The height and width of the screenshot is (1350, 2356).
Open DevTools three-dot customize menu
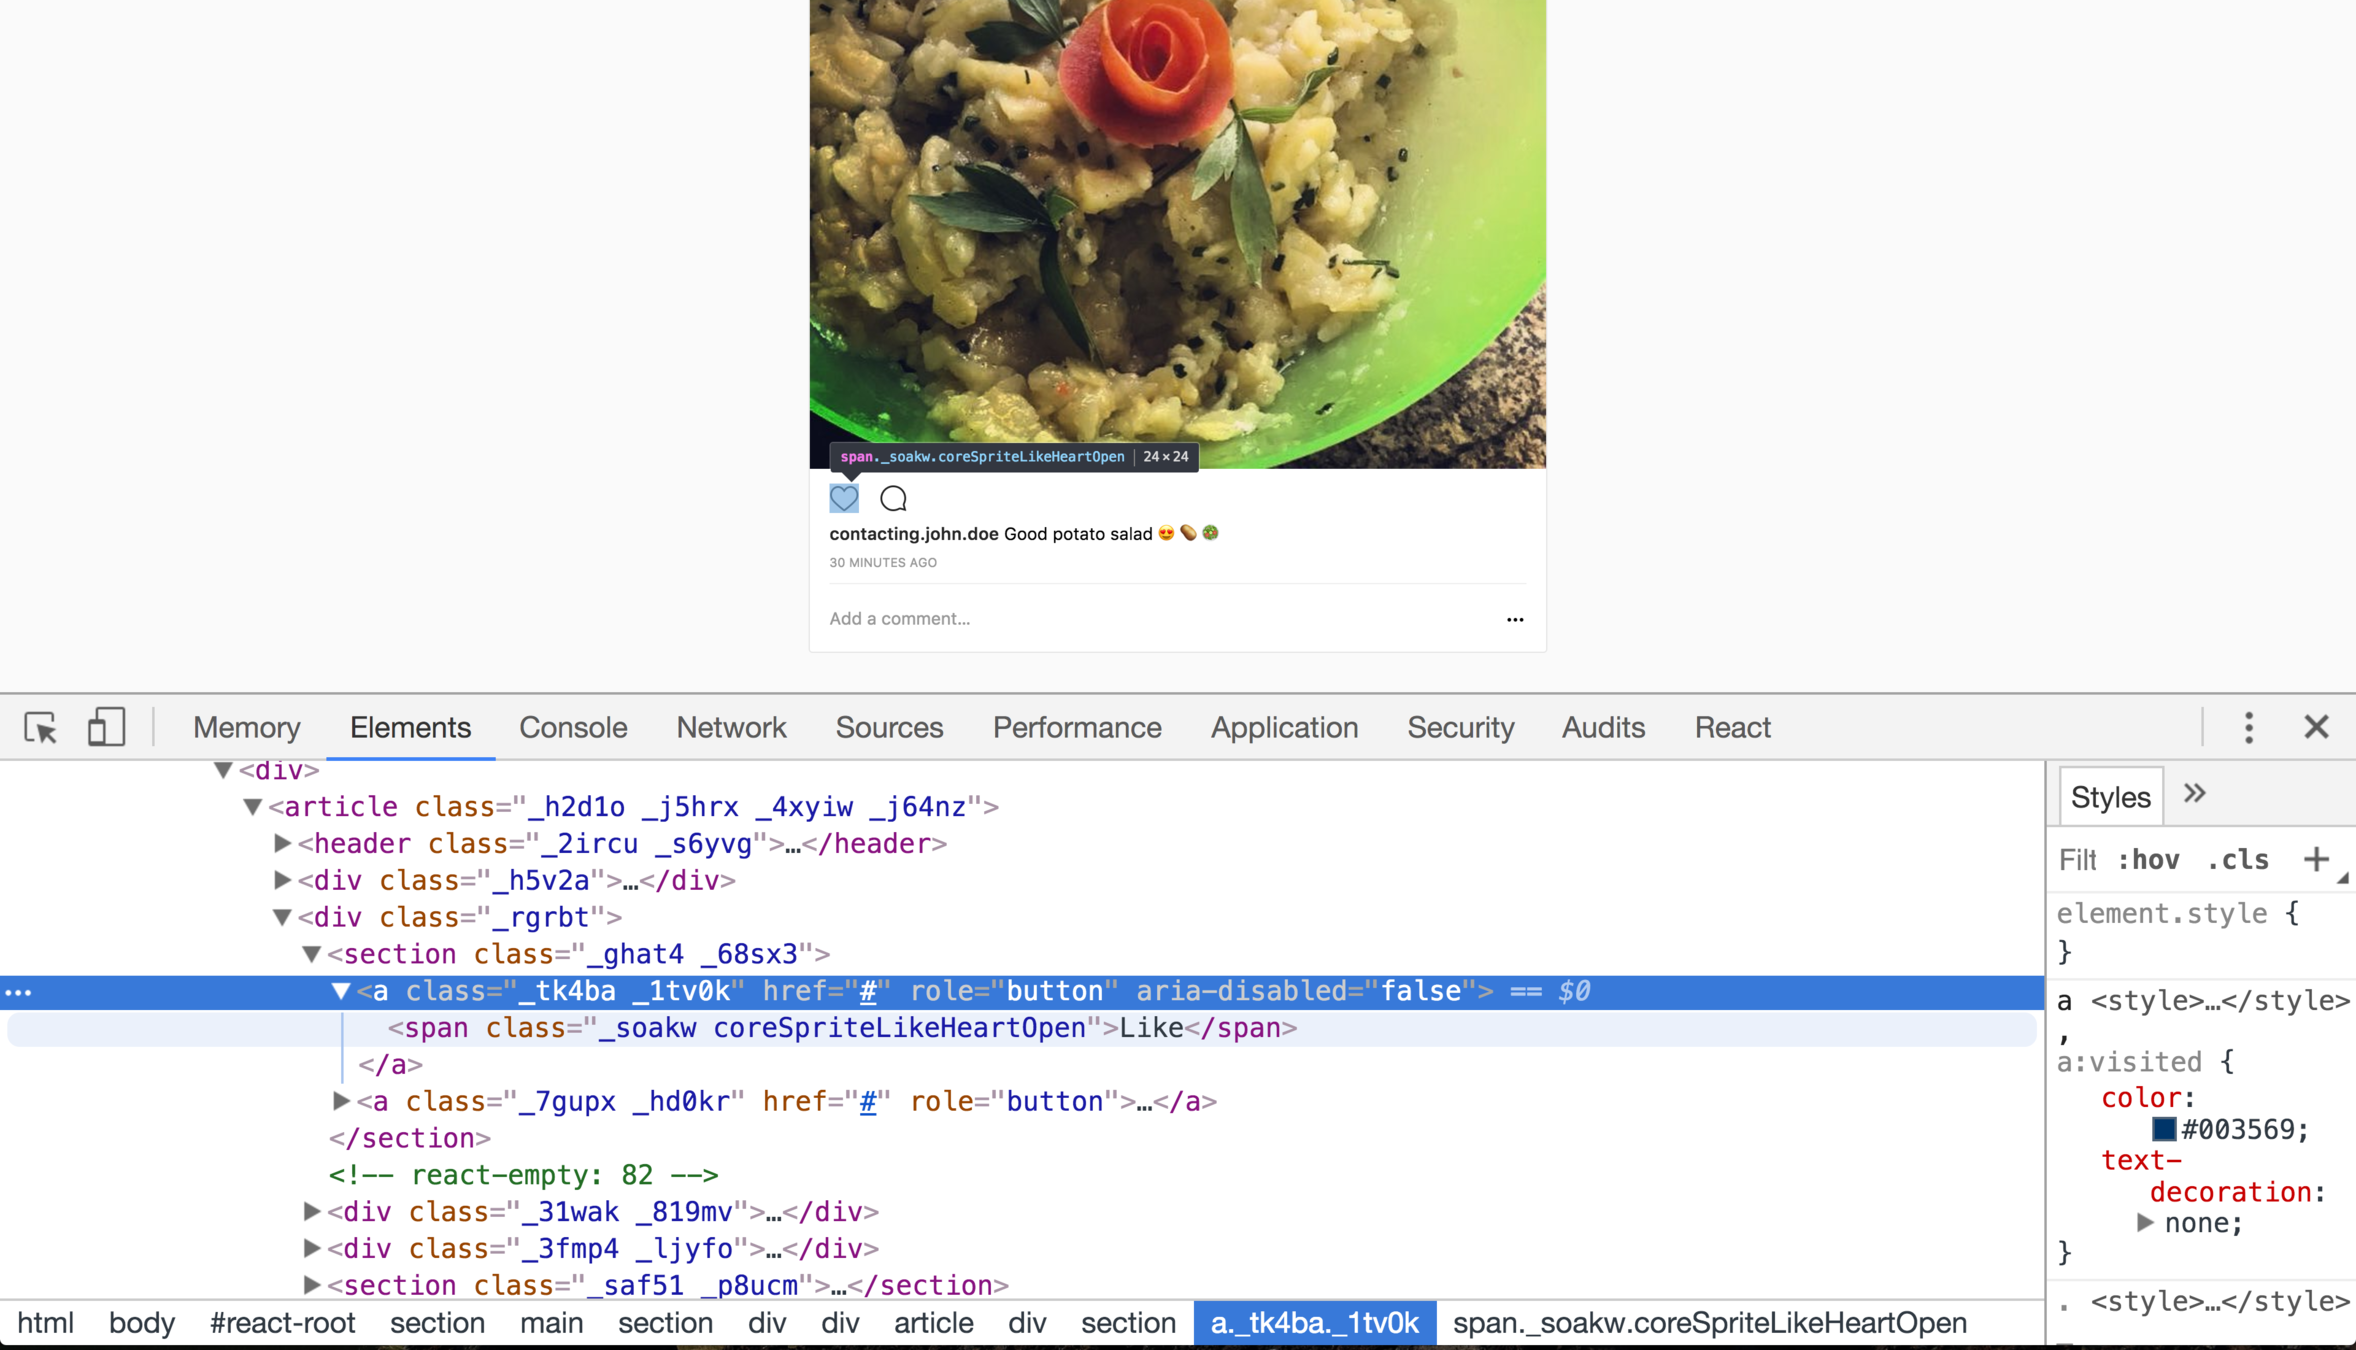point(2249,727)
